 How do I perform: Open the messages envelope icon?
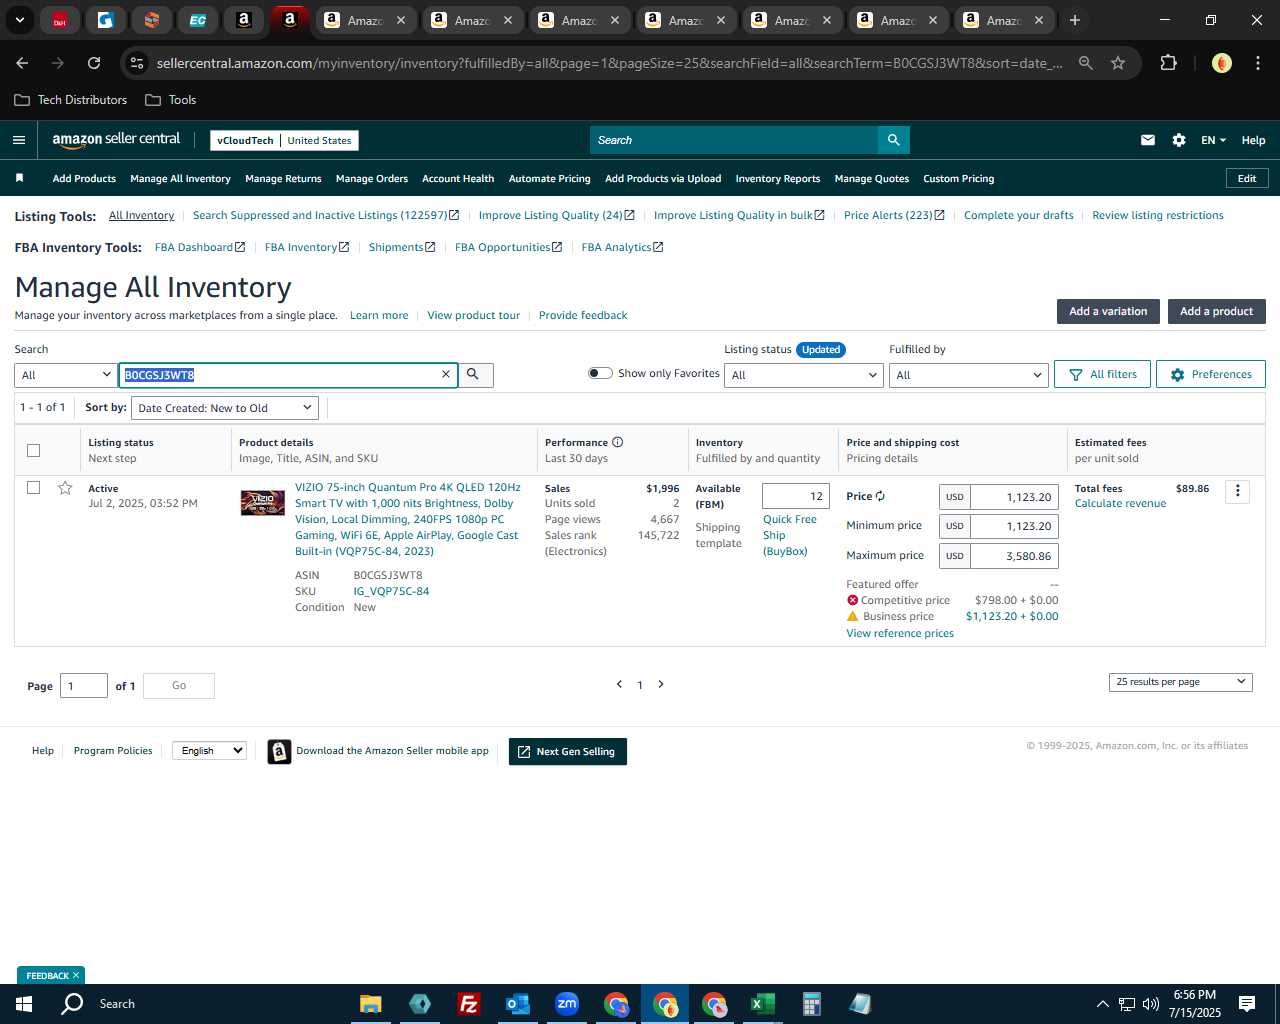[1148, 140]
